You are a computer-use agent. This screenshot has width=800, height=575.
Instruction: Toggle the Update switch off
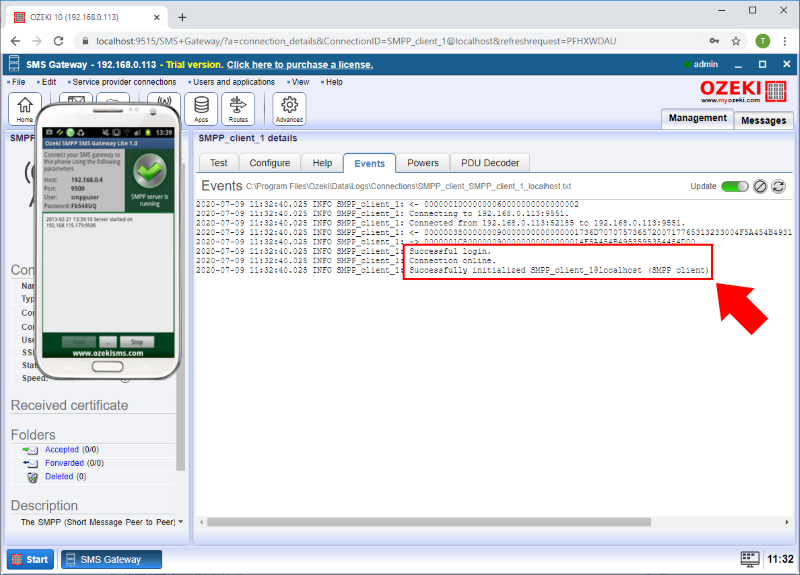pyautogui.click(x=734, y=186)
